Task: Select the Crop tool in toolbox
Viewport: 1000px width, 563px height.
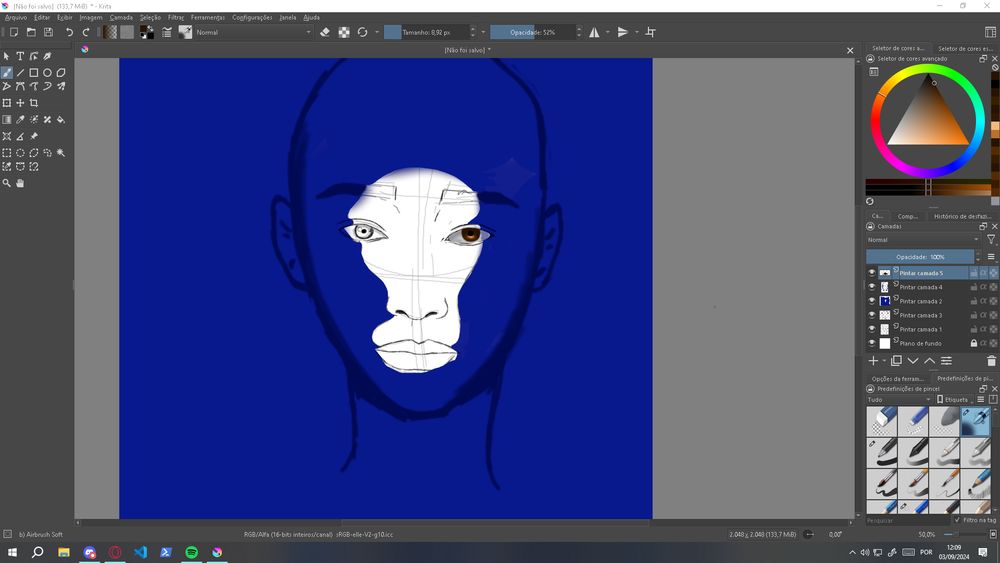Action: [34, 103]
